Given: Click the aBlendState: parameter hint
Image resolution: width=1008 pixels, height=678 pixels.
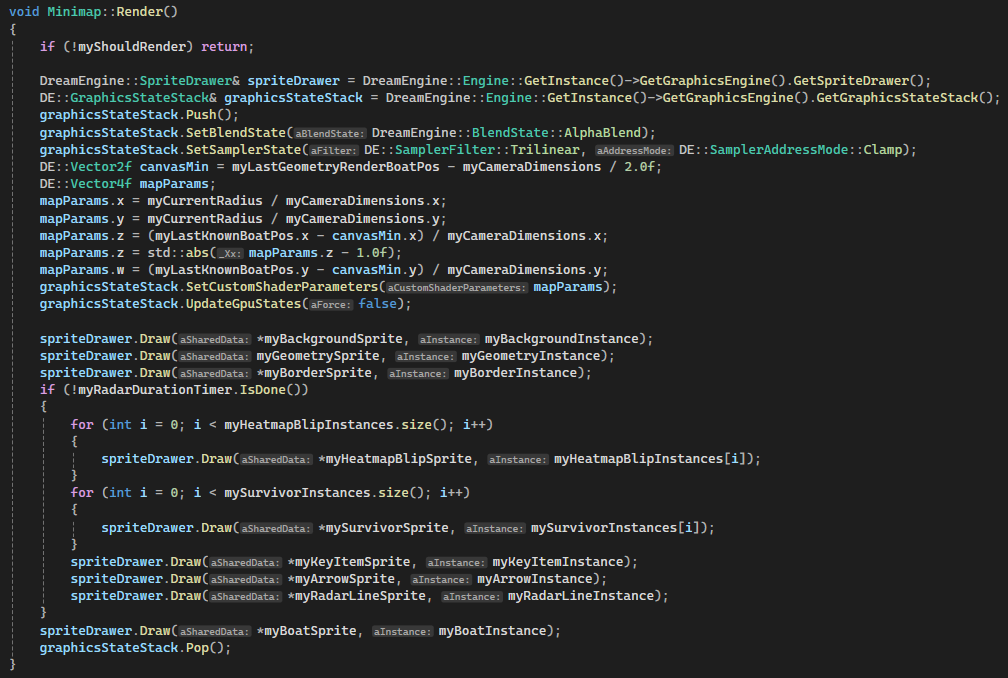Looking at the screenshot, I should click(330, 133).
